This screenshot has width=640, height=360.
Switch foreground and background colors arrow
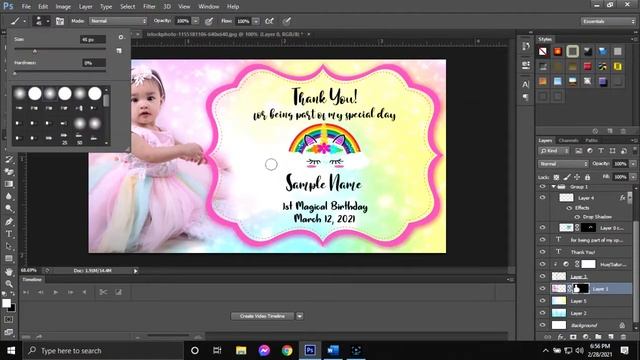(x=12, y=294)
